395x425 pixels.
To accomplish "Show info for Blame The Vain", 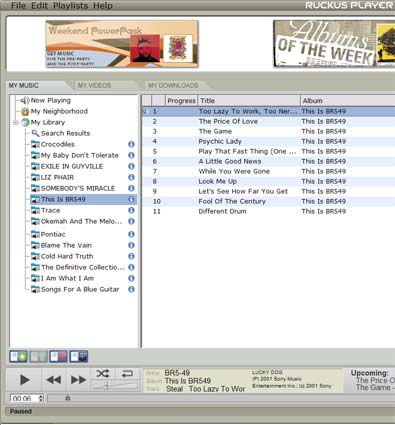I will coord(131,245).
